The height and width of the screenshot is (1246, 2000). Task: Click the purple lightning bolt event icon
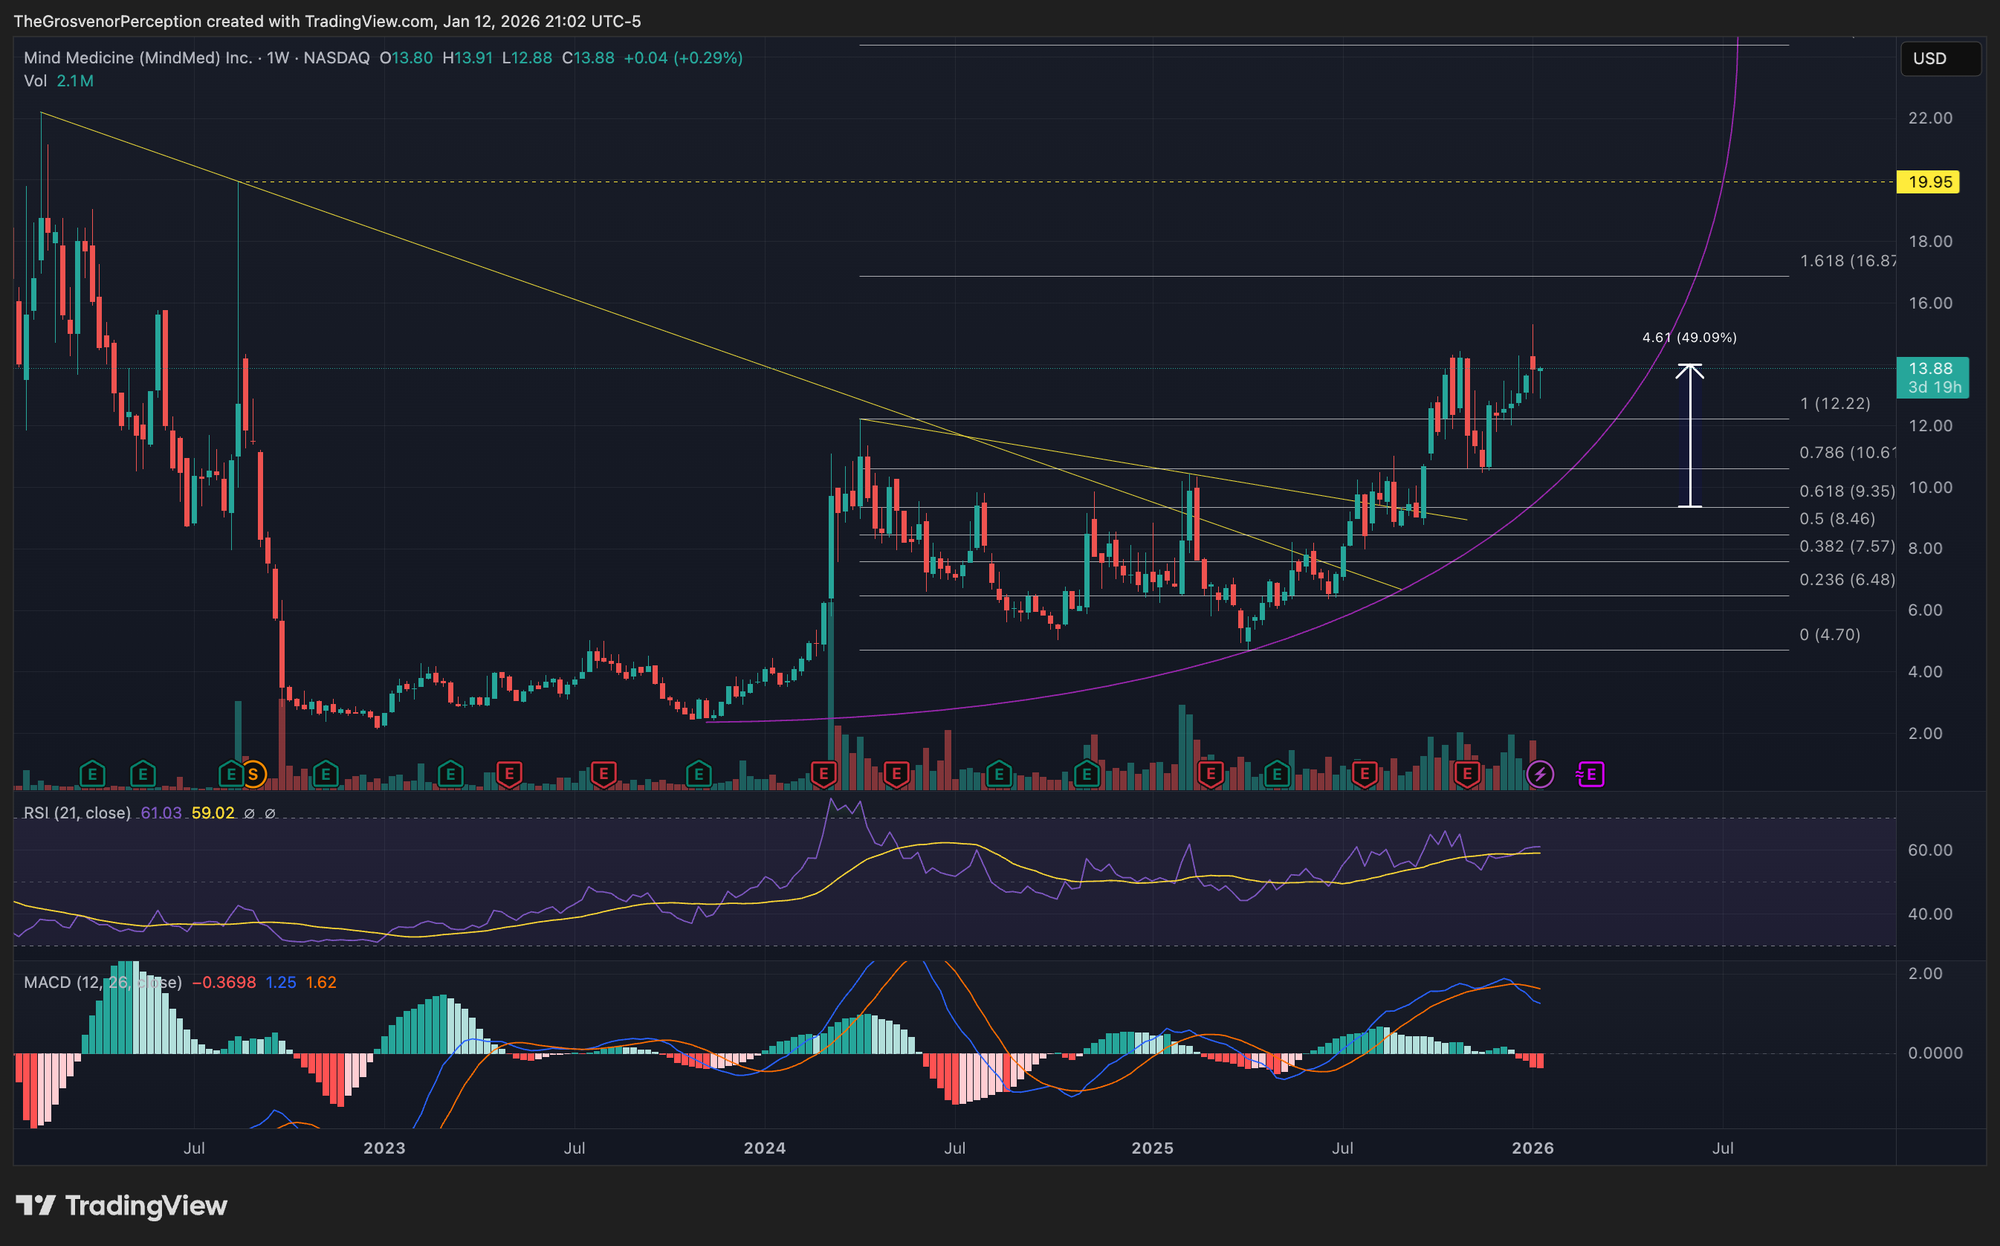(x=1540, y=773)
